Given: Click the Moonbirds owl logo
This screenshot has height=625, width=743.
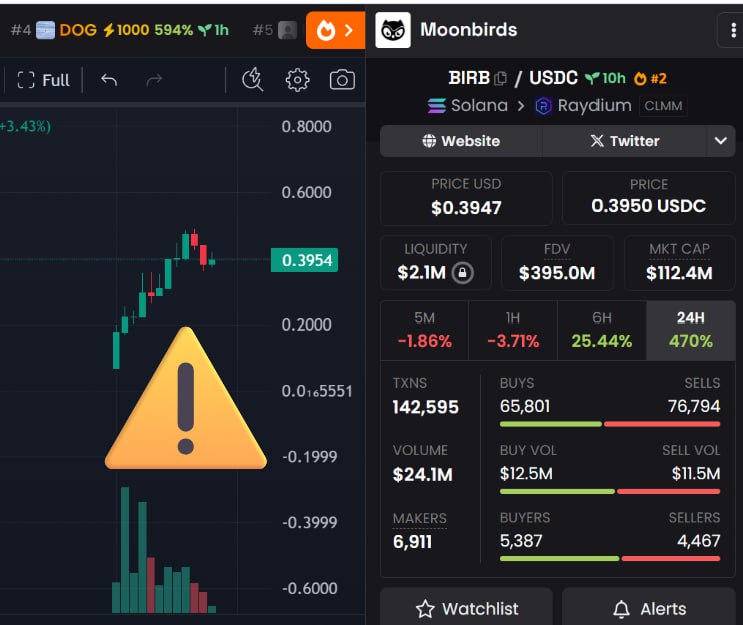Looking at the screenshot, I should click(x=393, y=30).
